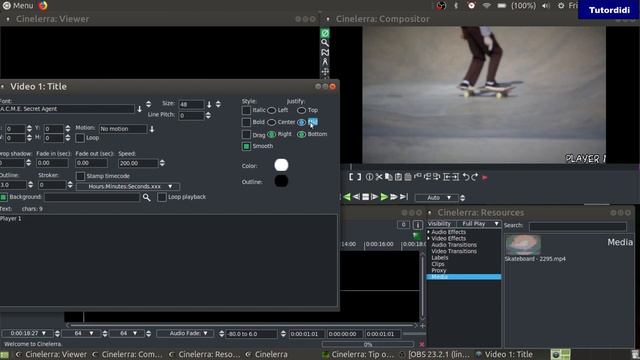Screen dimensions: 640x360
Task: Select Video Transitions in Resources list
Action: click(454, 251)
